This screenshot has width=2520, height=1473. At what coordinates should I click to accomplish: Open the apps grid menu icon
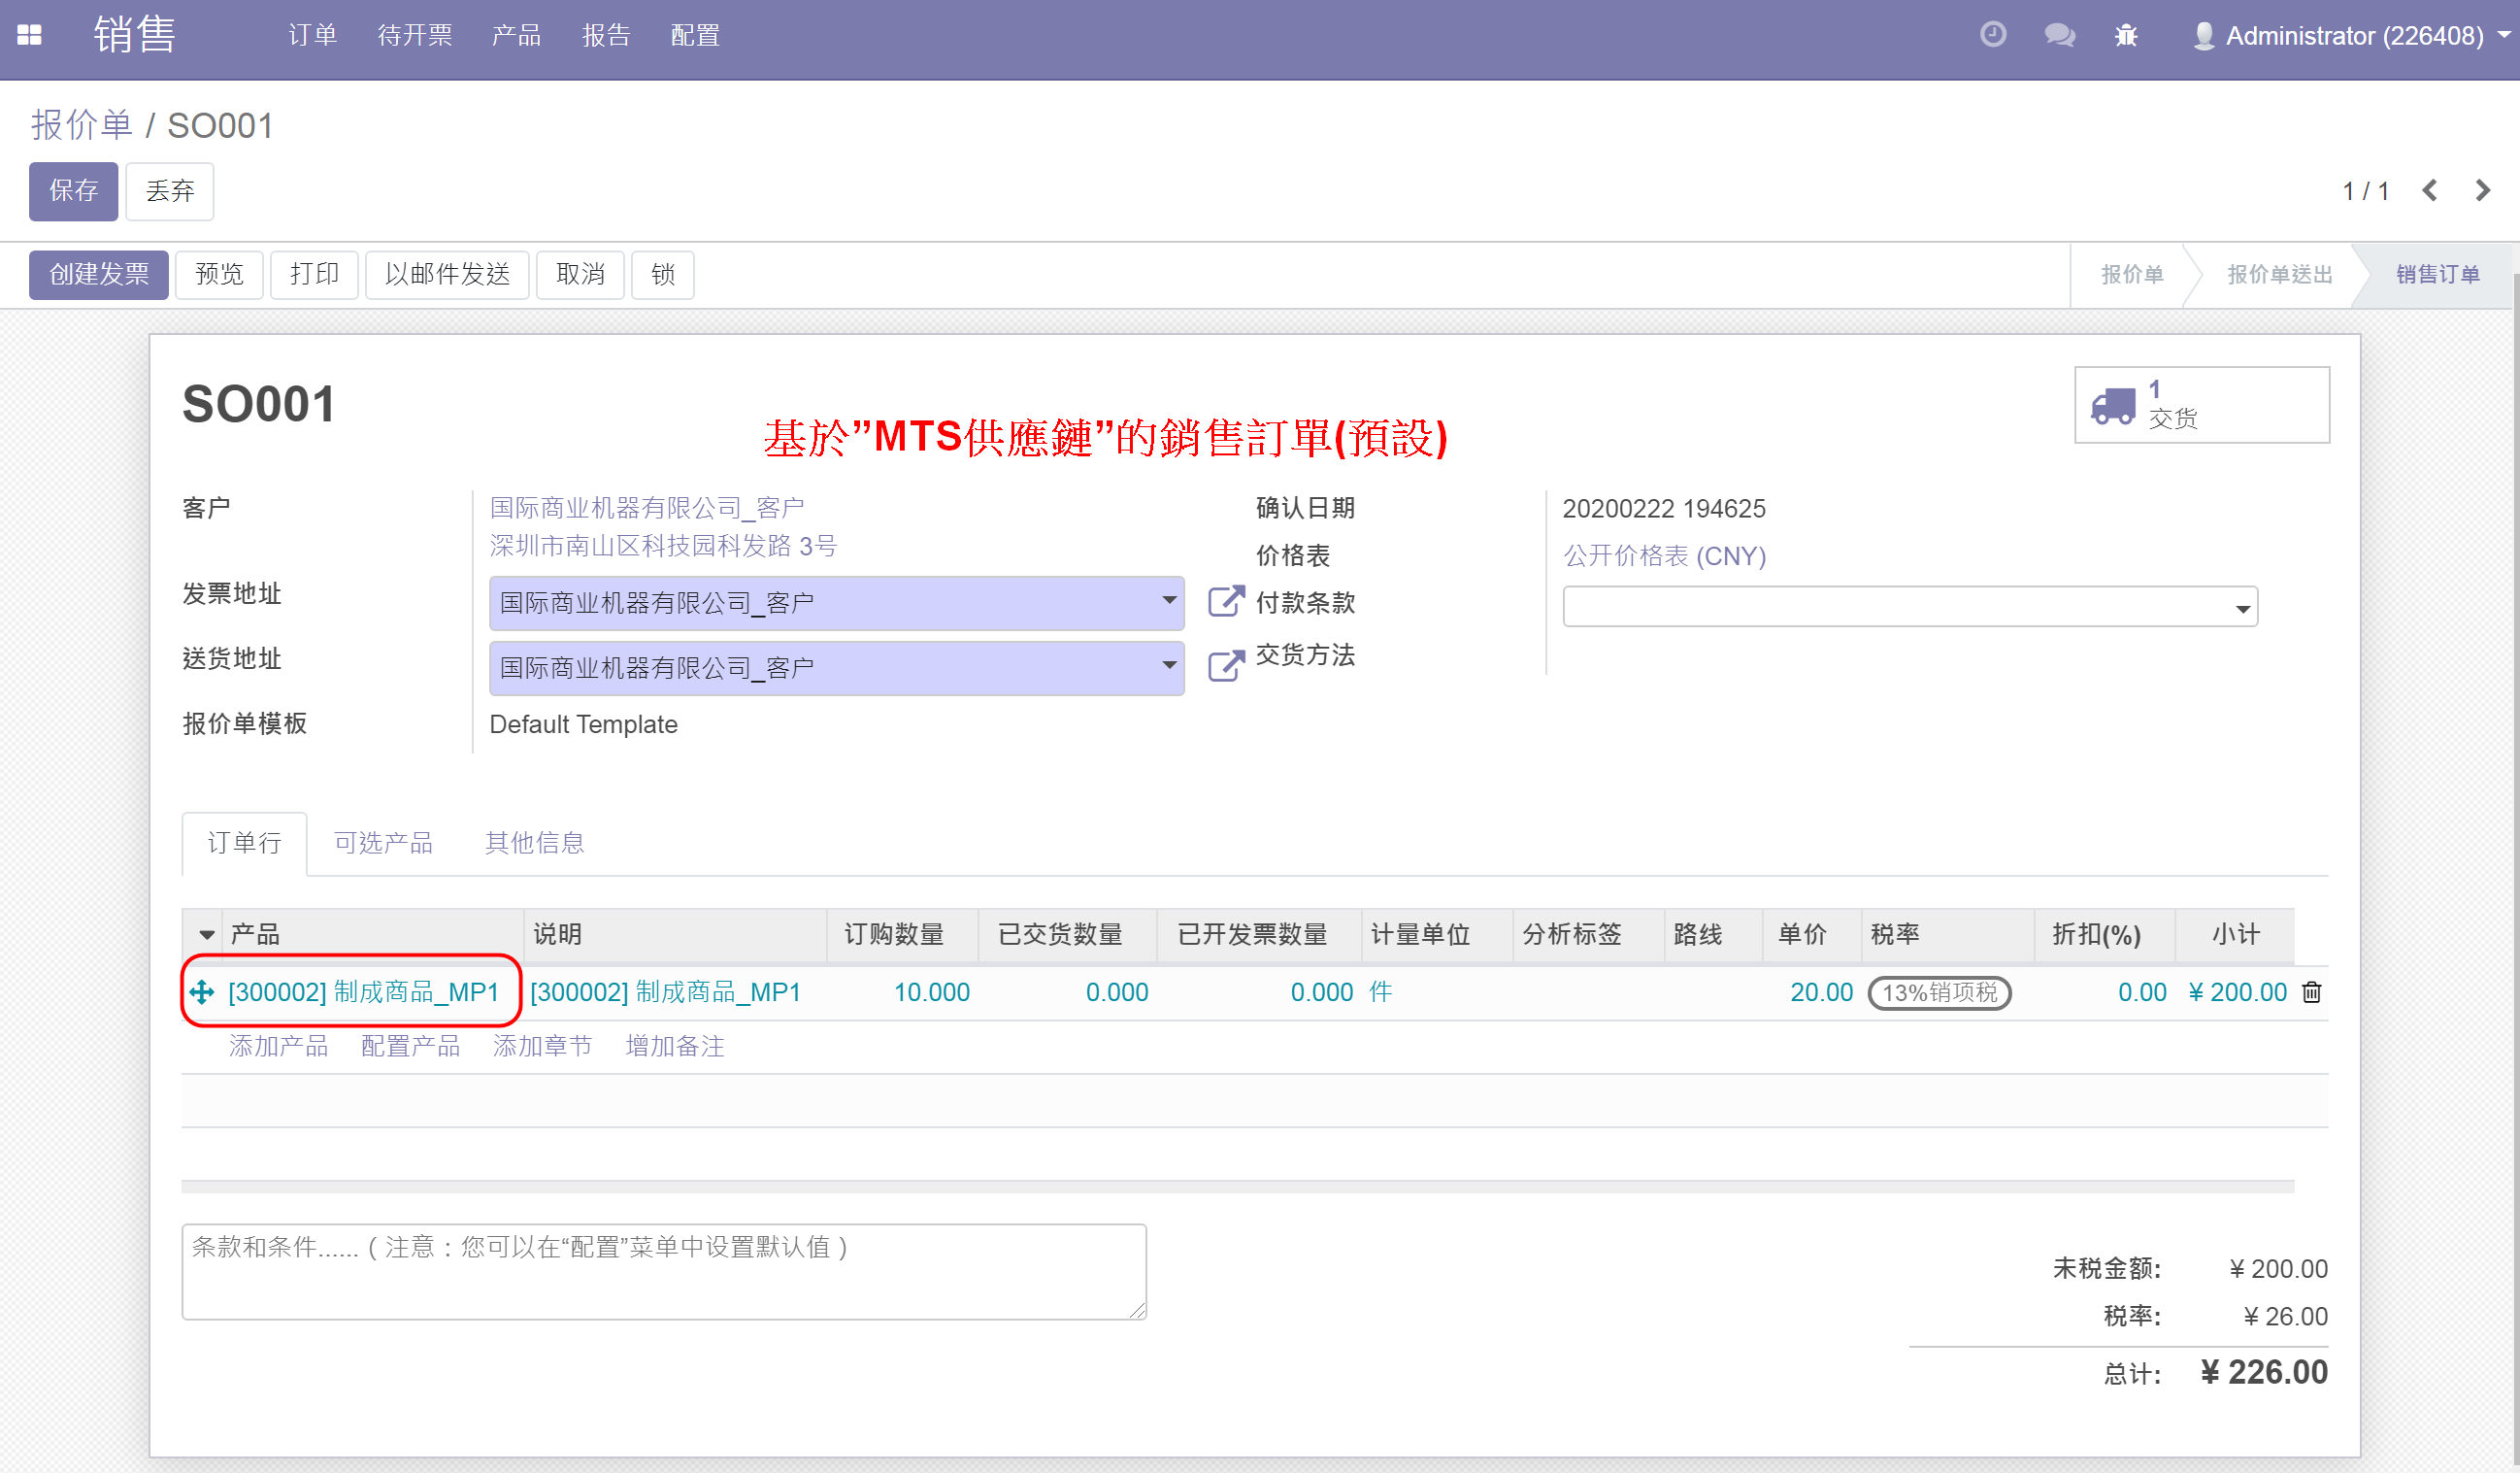point(30,36)
